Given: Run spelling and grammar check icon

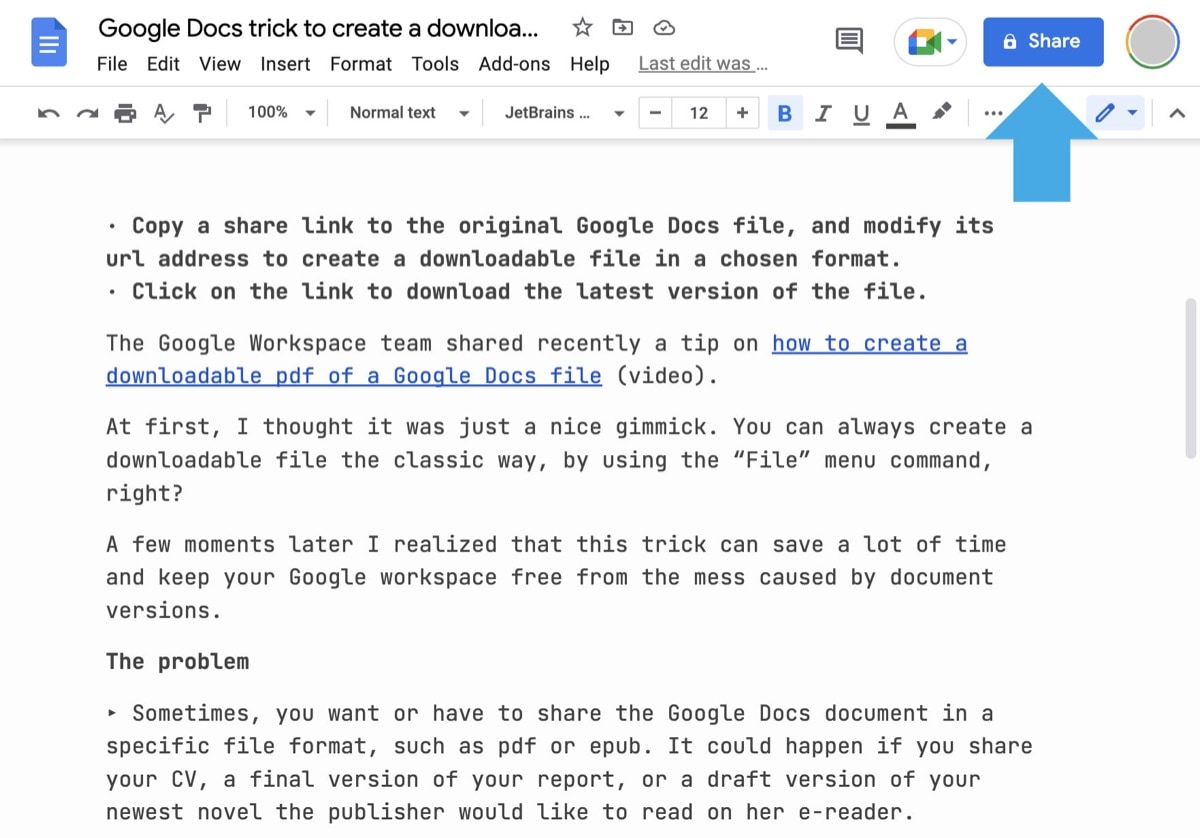Looking at the screenshot, I should (x=163, y=112).
